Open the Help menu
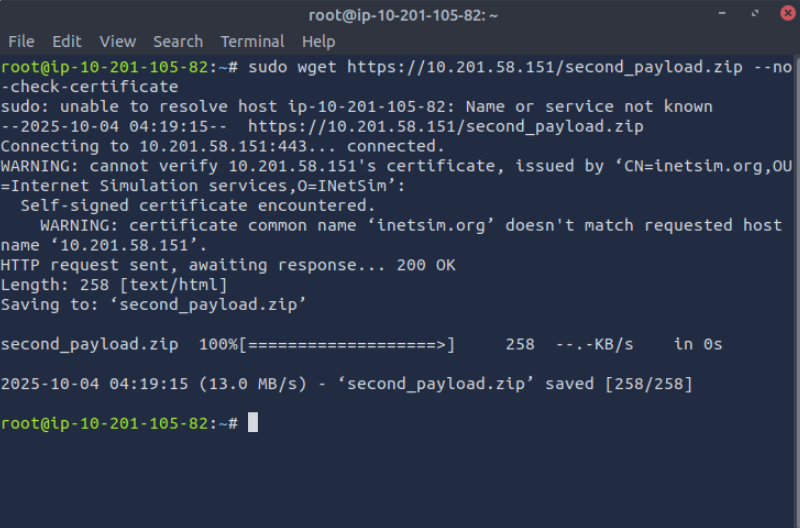Image resolution: width=800 pixels, height=528 pixels. (x=318, y=41)
